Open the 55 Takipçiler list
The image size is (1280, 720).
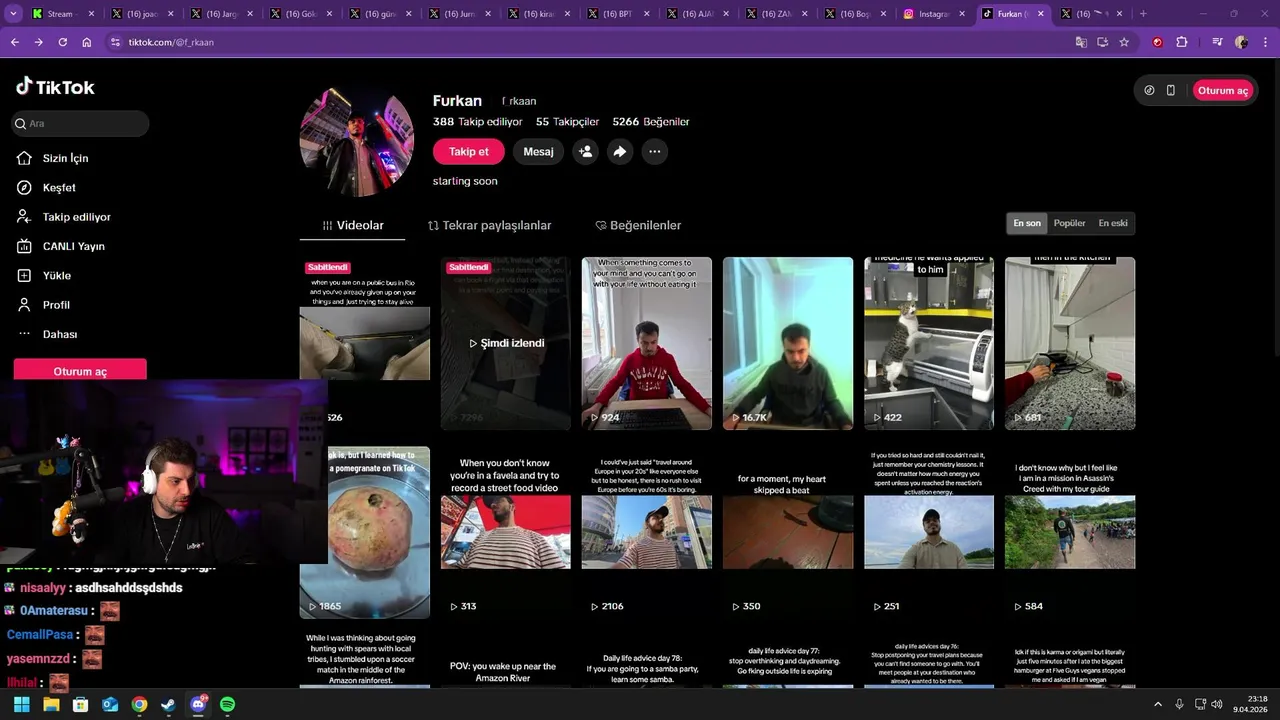[567, 122]
